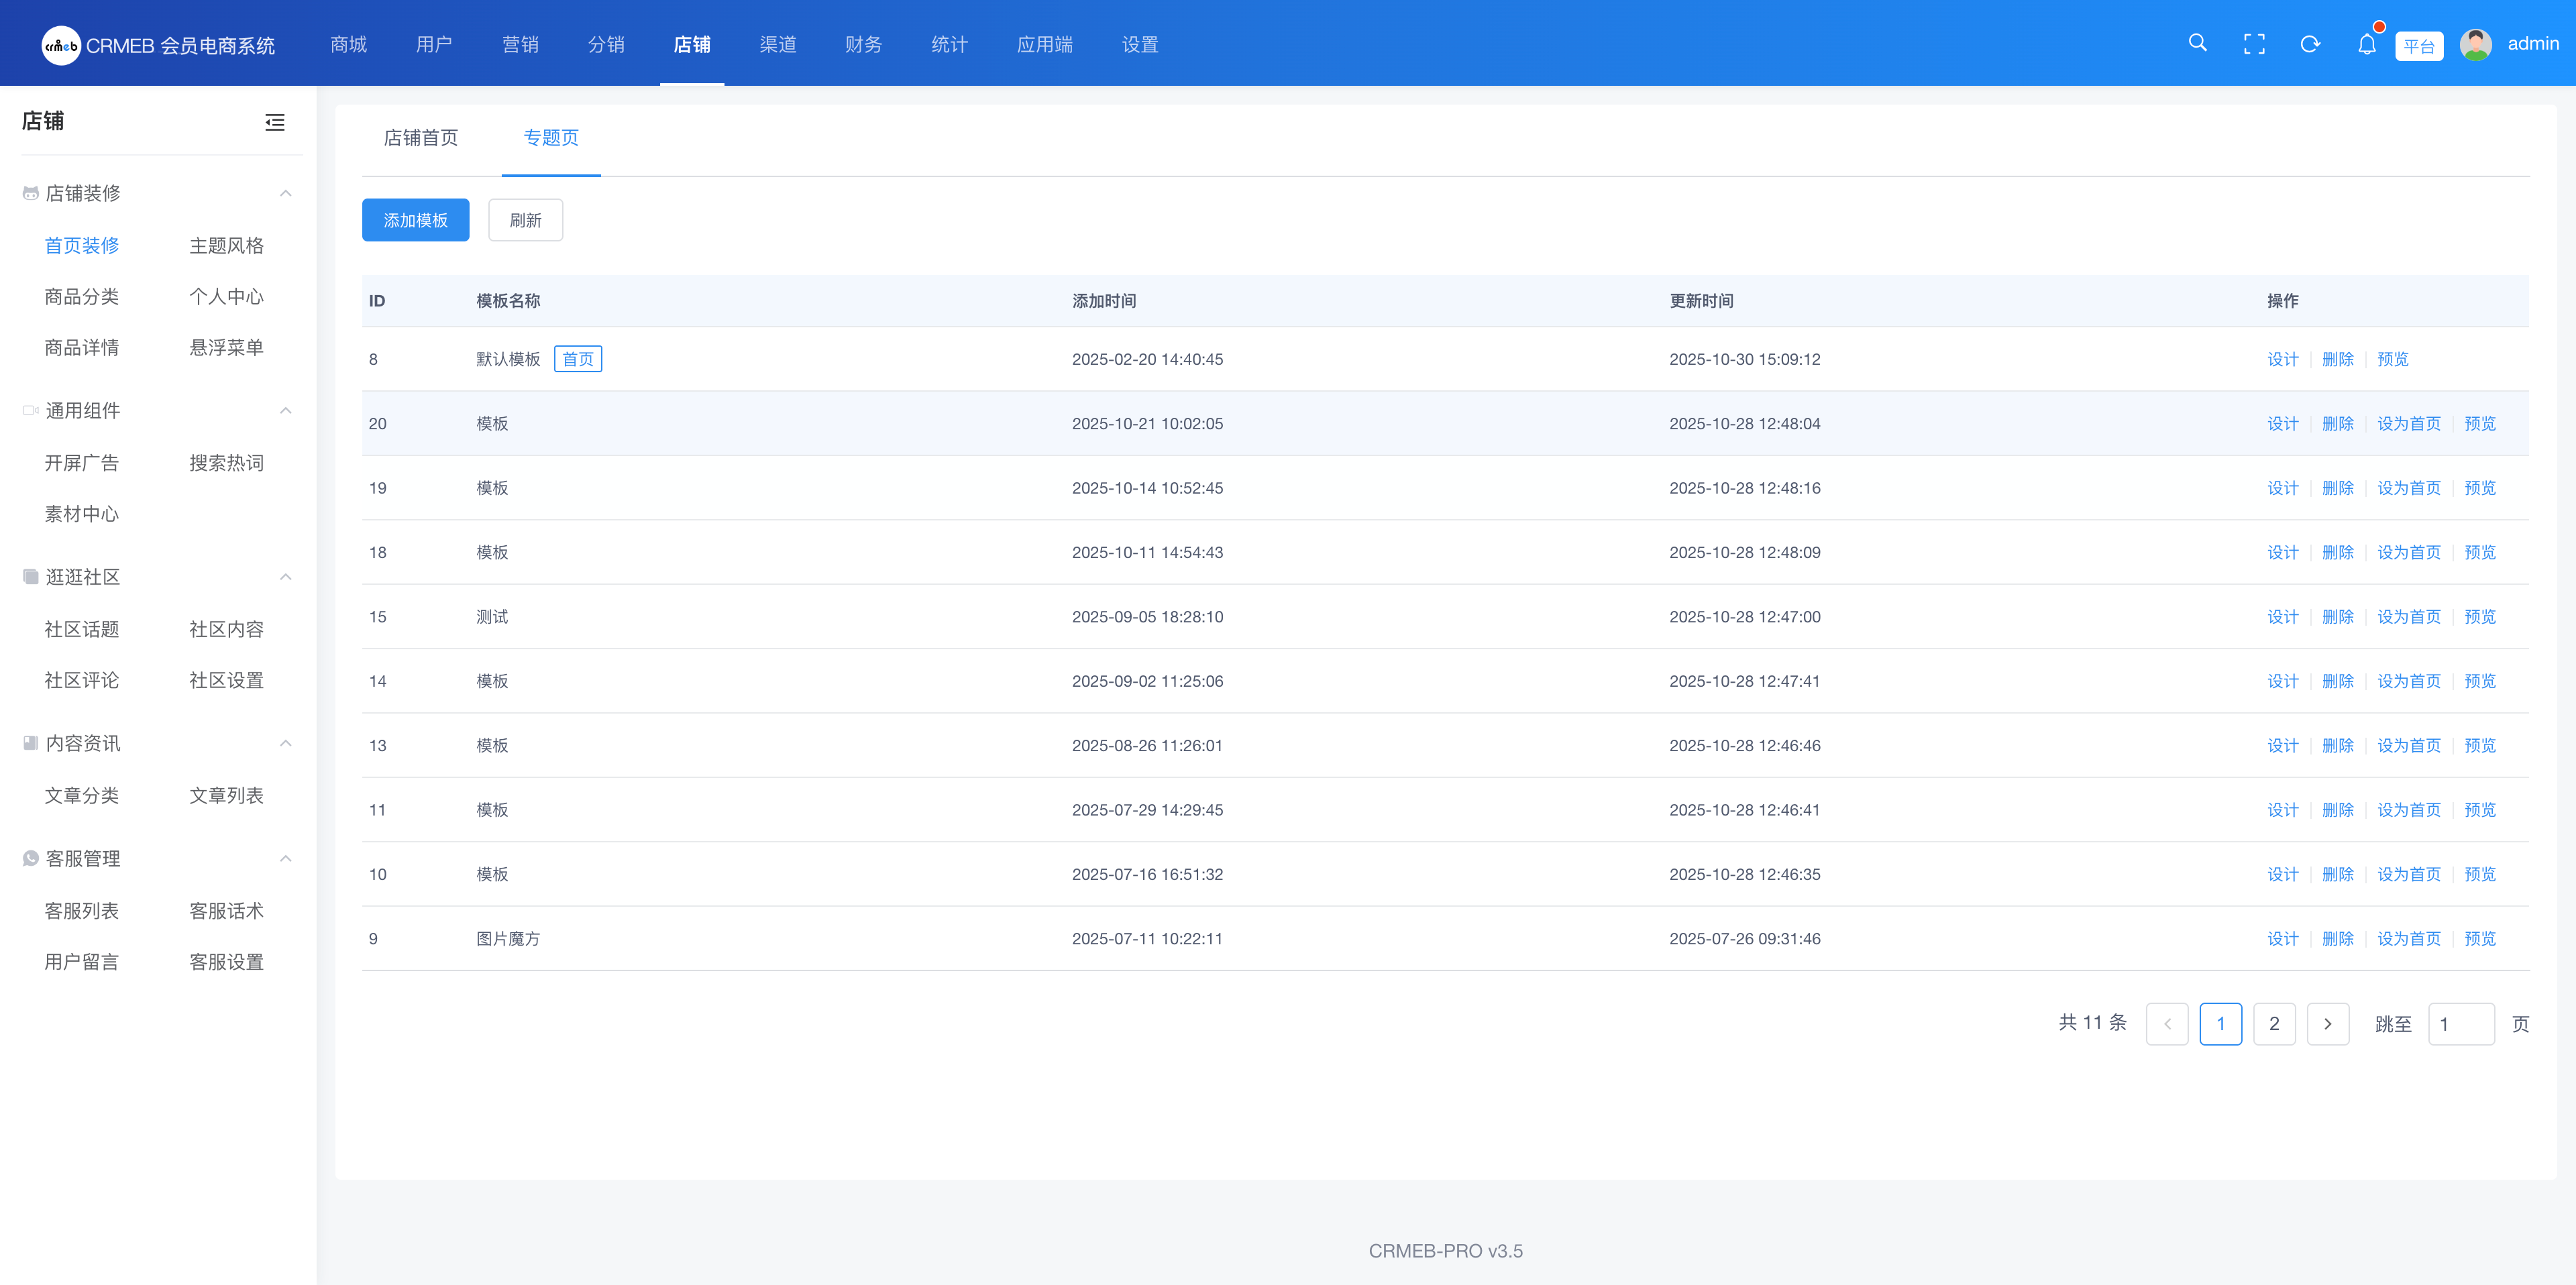Image resolution: width=2576 pixels, height=1285 pixels.
Task: Switch to the 店铺首页 tab
Action: pos(421,138)
